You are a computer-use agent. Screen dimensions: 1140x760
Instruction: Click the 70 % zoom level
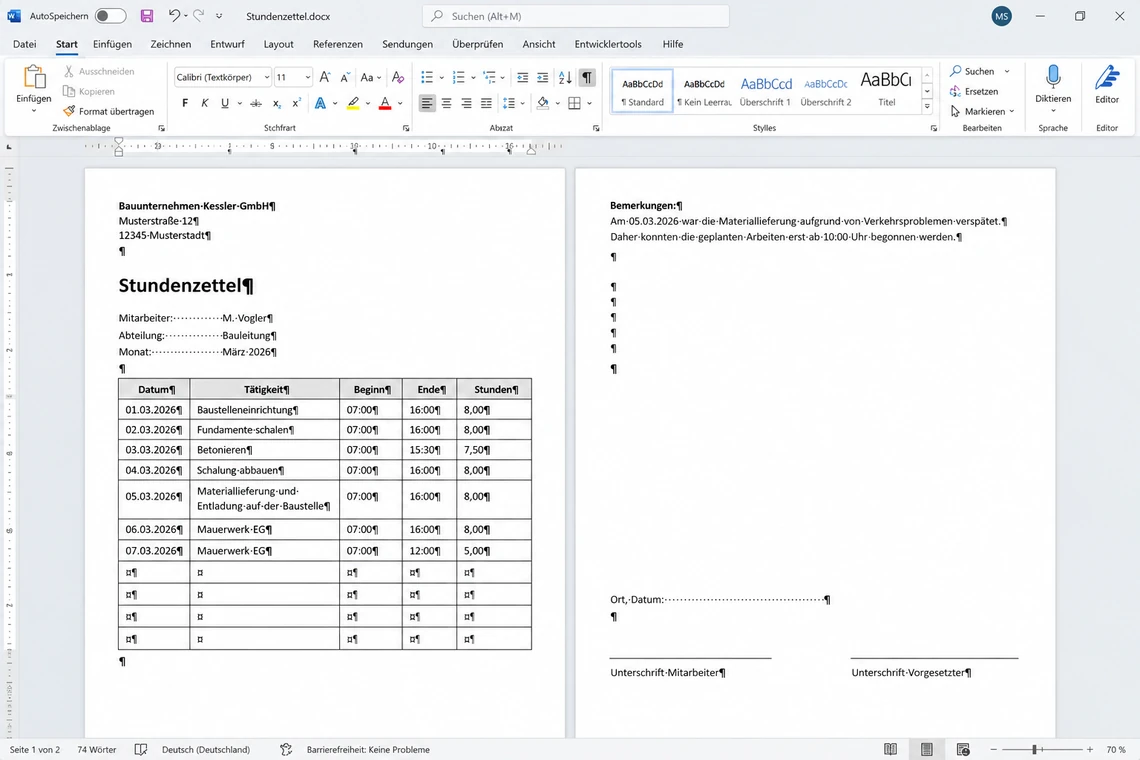(1116, 749)
